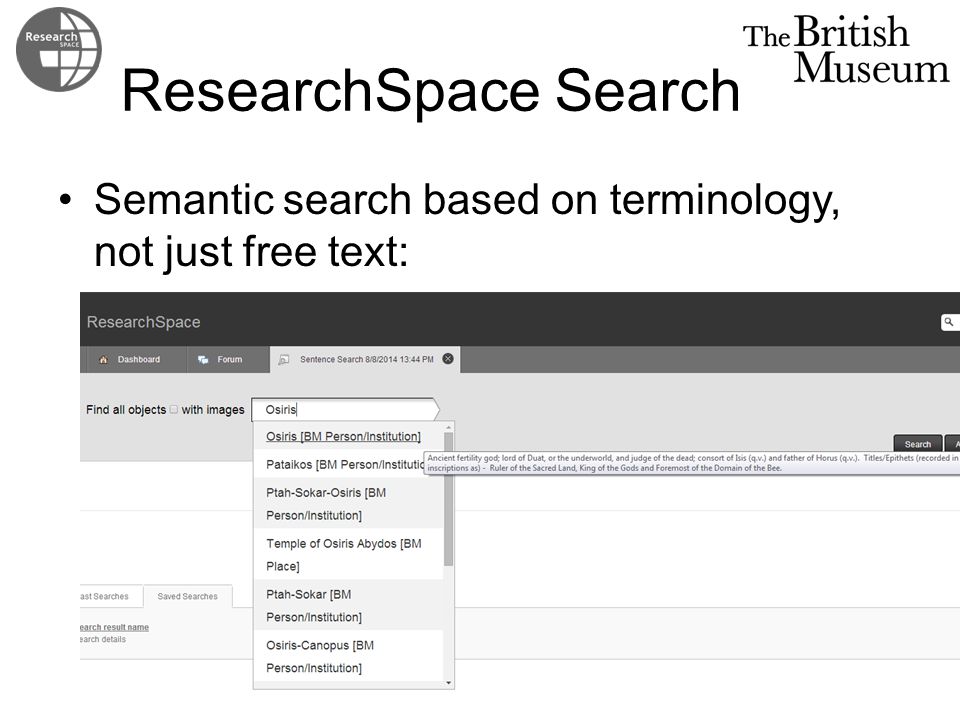The width and height of the screenshot is (960, 720).
Task: Click the magnifier icon in header
Action: (949, 321)
